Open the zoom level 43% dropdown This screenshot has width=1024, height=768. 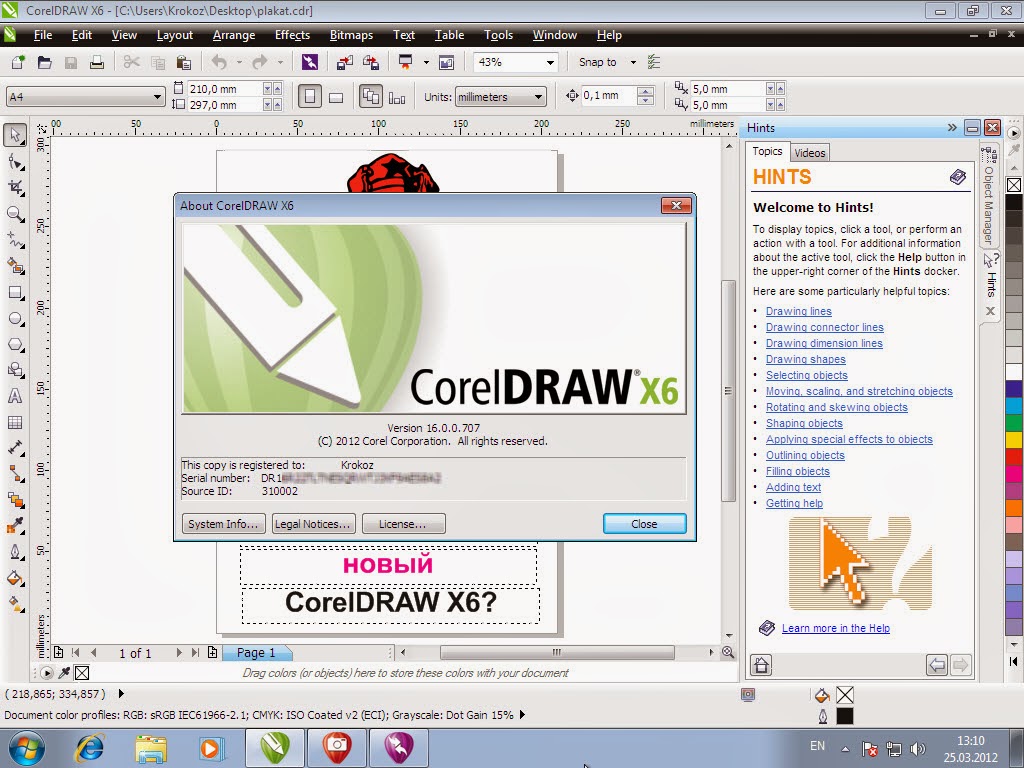(x=550, y=62)
